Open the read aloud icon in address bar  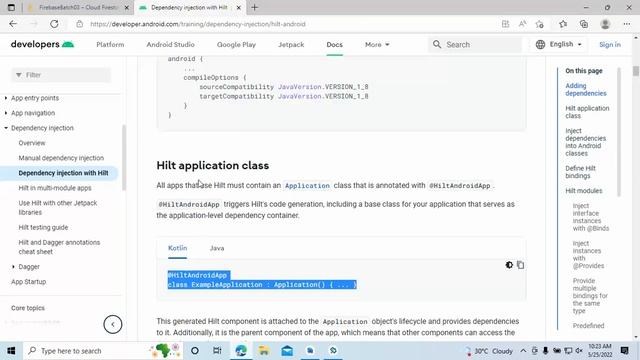coord(522,24)
